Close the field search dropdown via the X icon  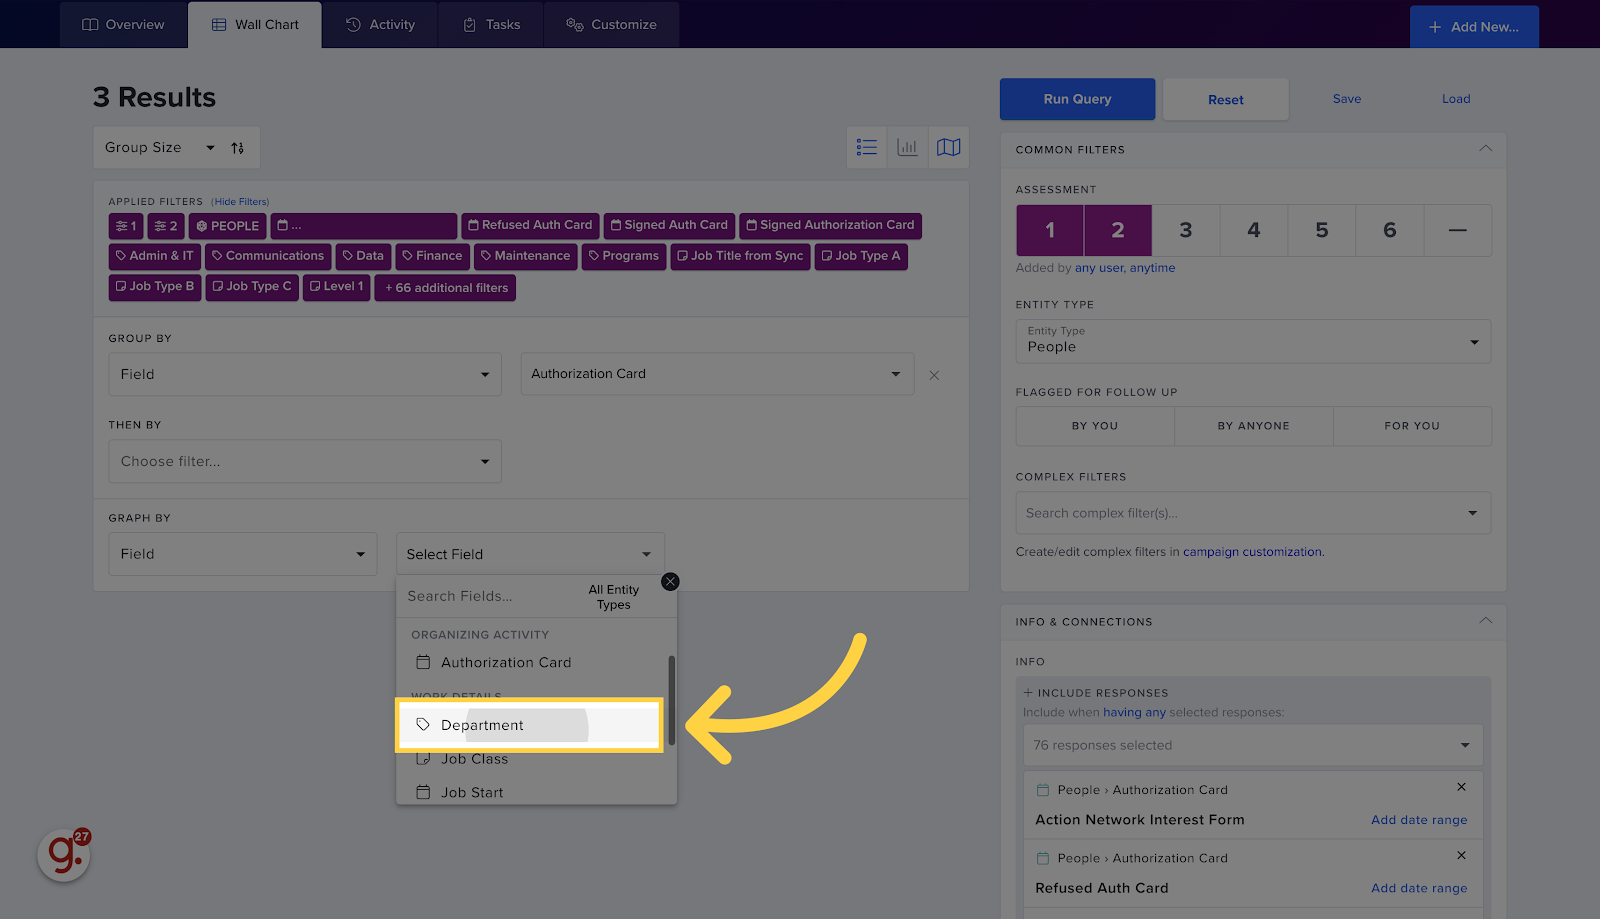[x=670, y=581]
